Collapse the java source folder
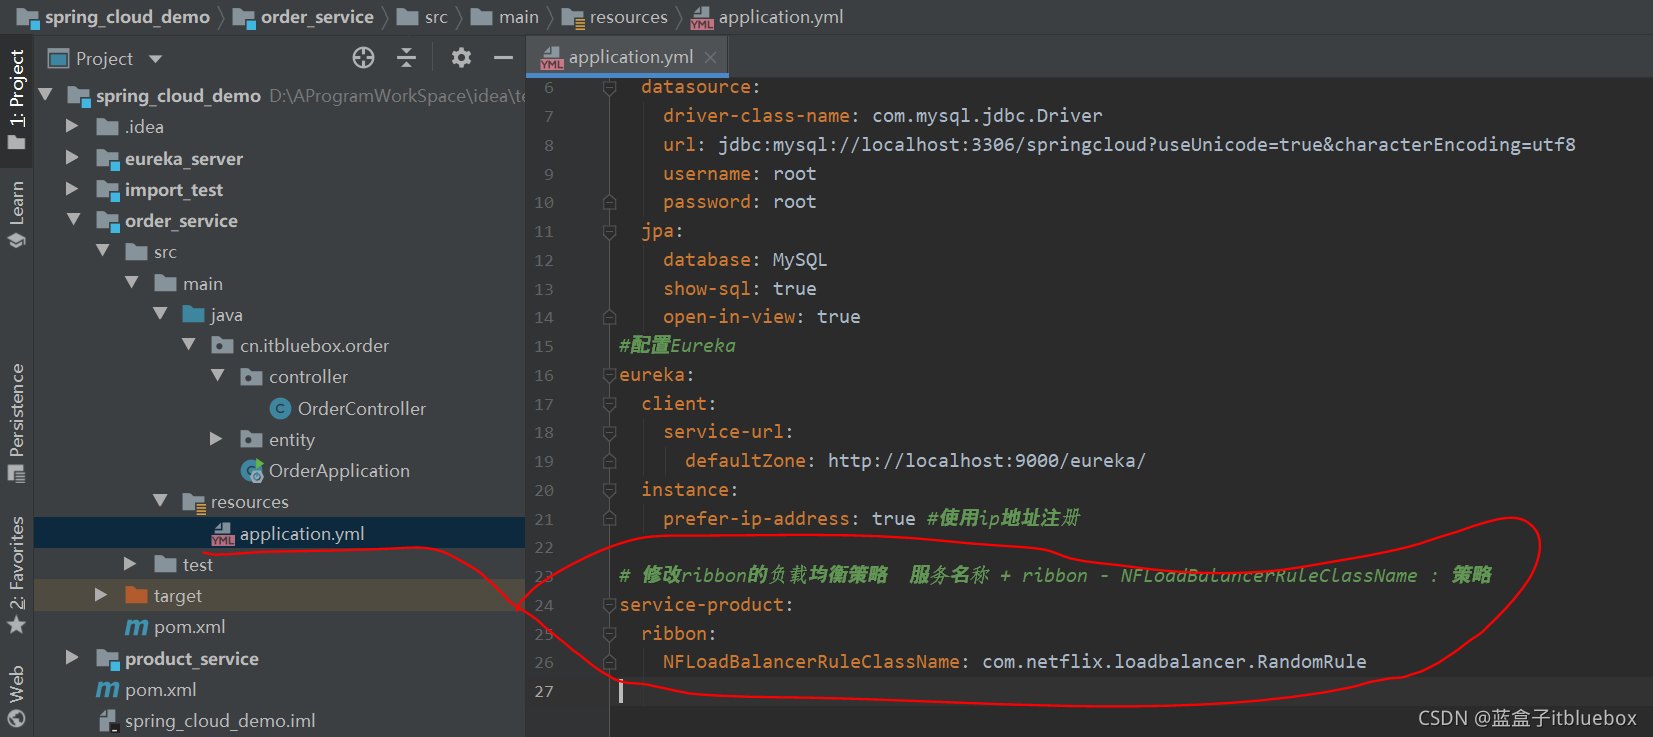 point(161,314)
